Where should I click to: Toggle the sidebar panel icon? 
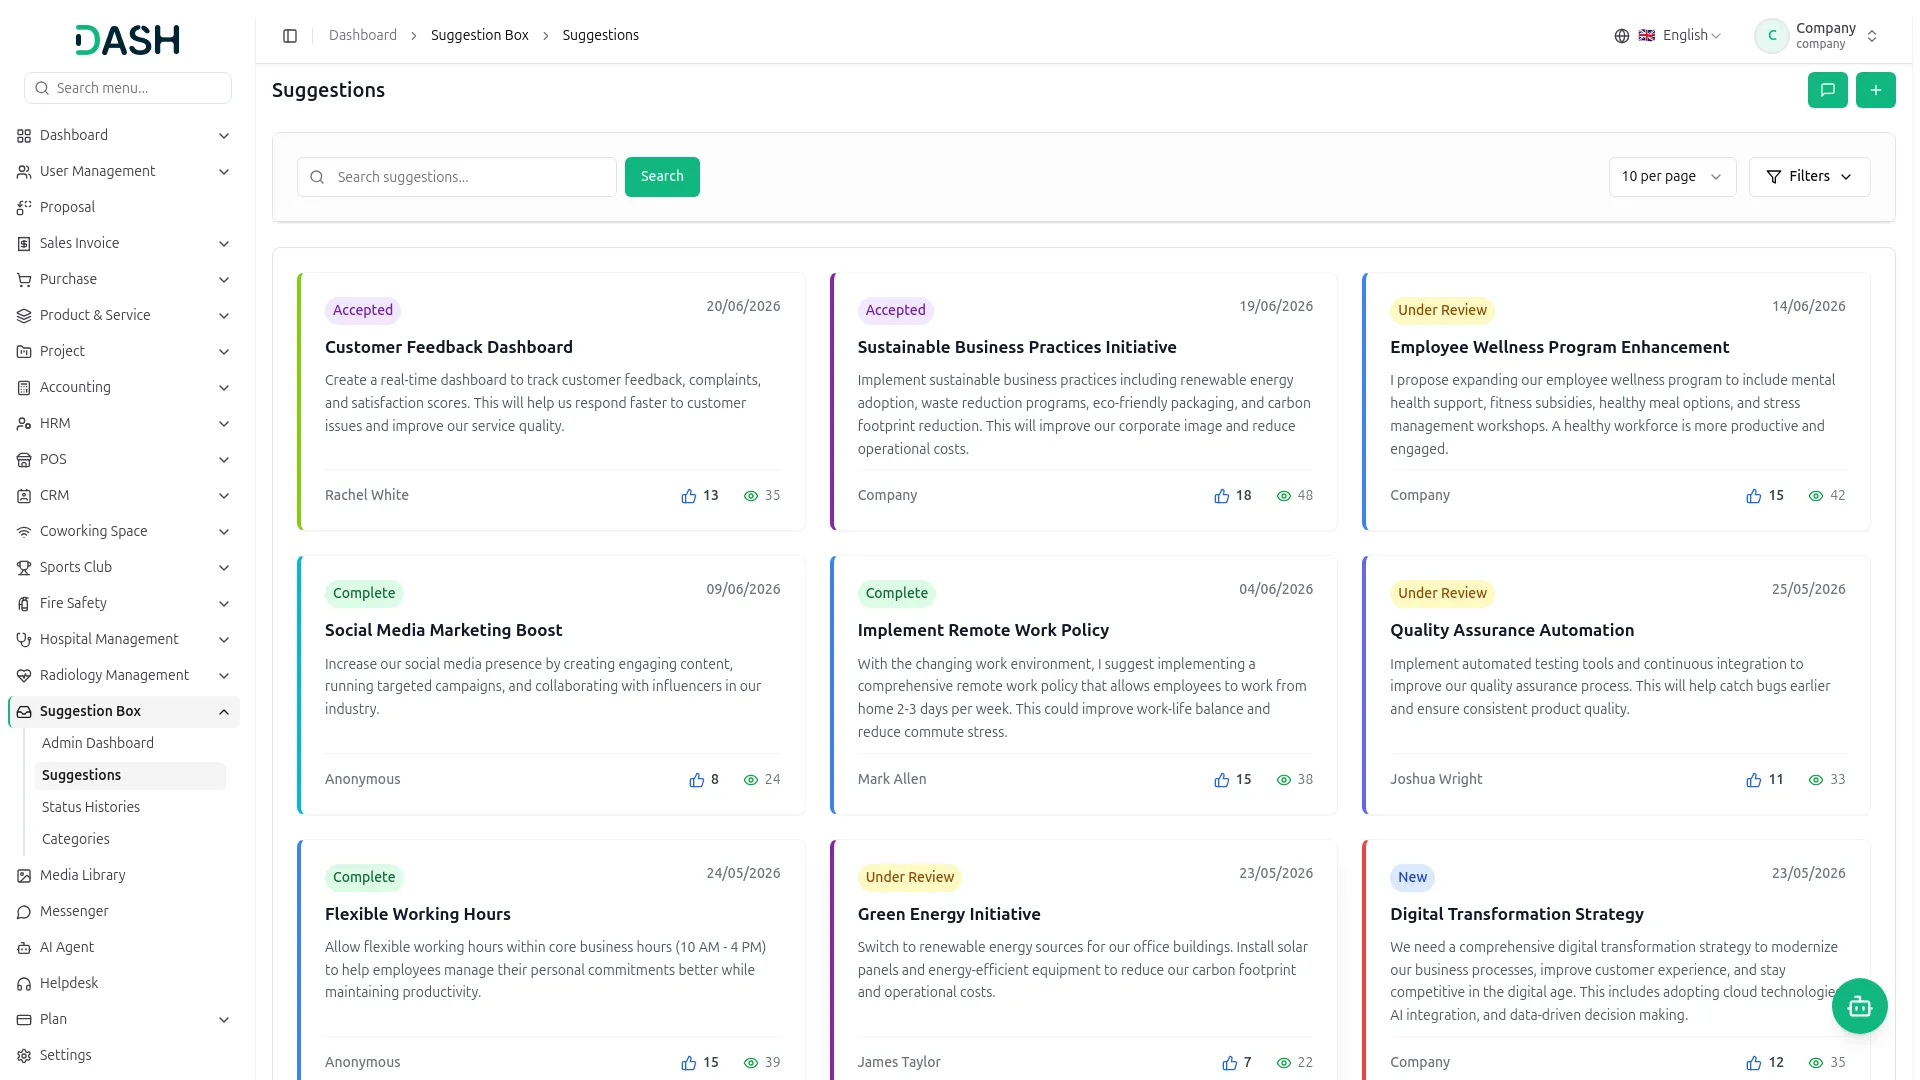tap(290, 36)
